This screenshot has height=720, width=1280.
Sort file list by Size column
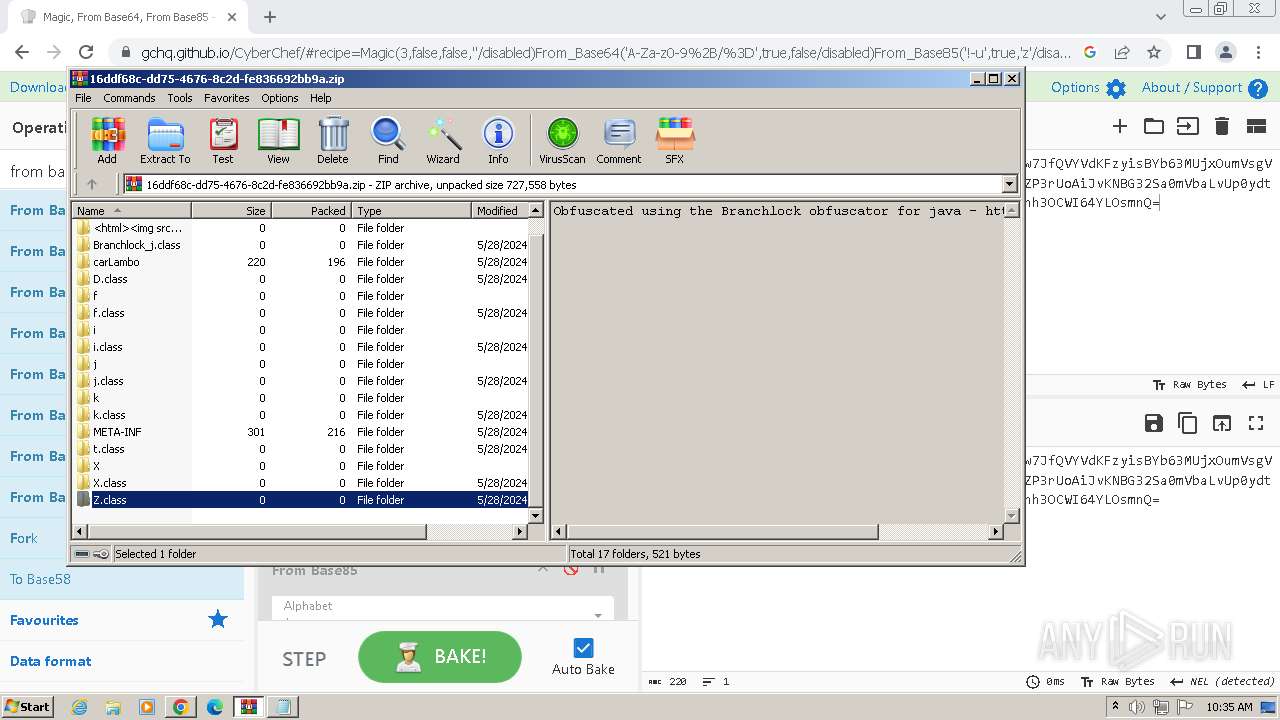point(231,211)
